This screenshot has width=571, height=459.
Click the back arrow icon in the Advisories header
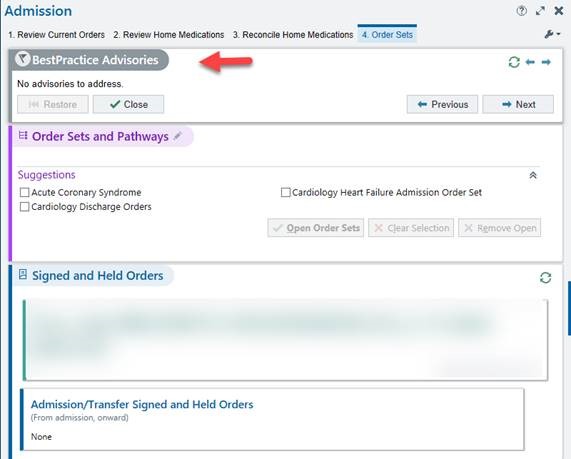530,62
